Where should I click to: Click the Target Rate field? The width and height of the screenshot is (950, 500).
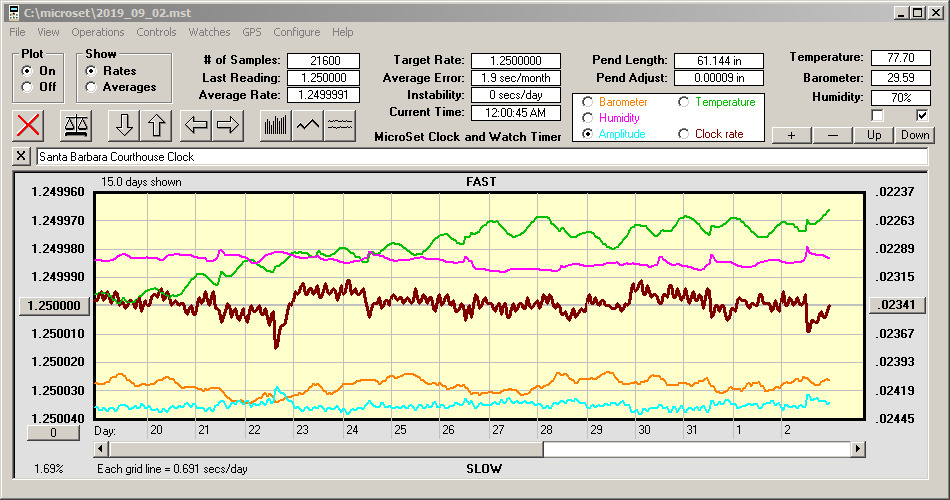coord(516,61)
